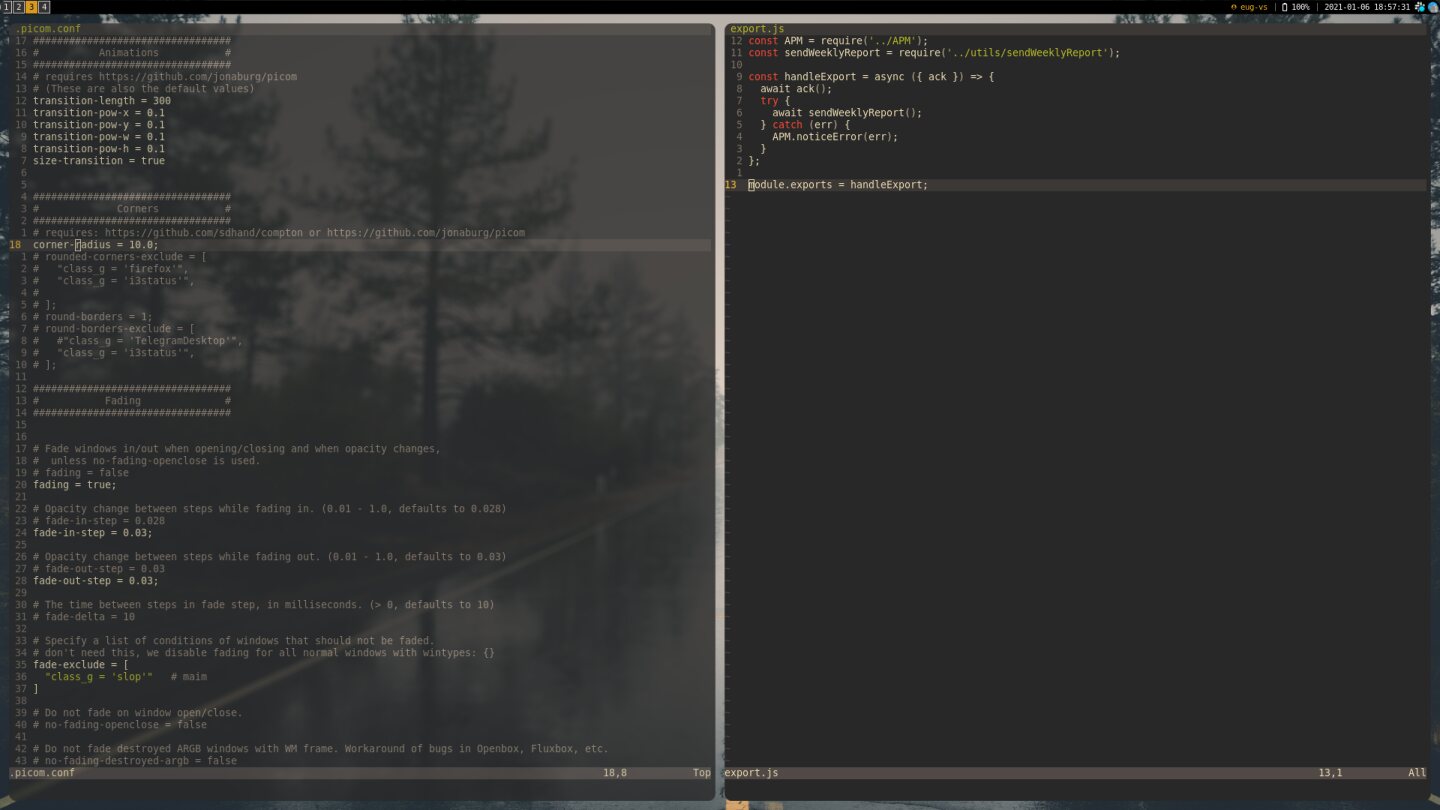Switch to workspace 1 in the status bar
The image size is (1440, 810).
[6, 6]
